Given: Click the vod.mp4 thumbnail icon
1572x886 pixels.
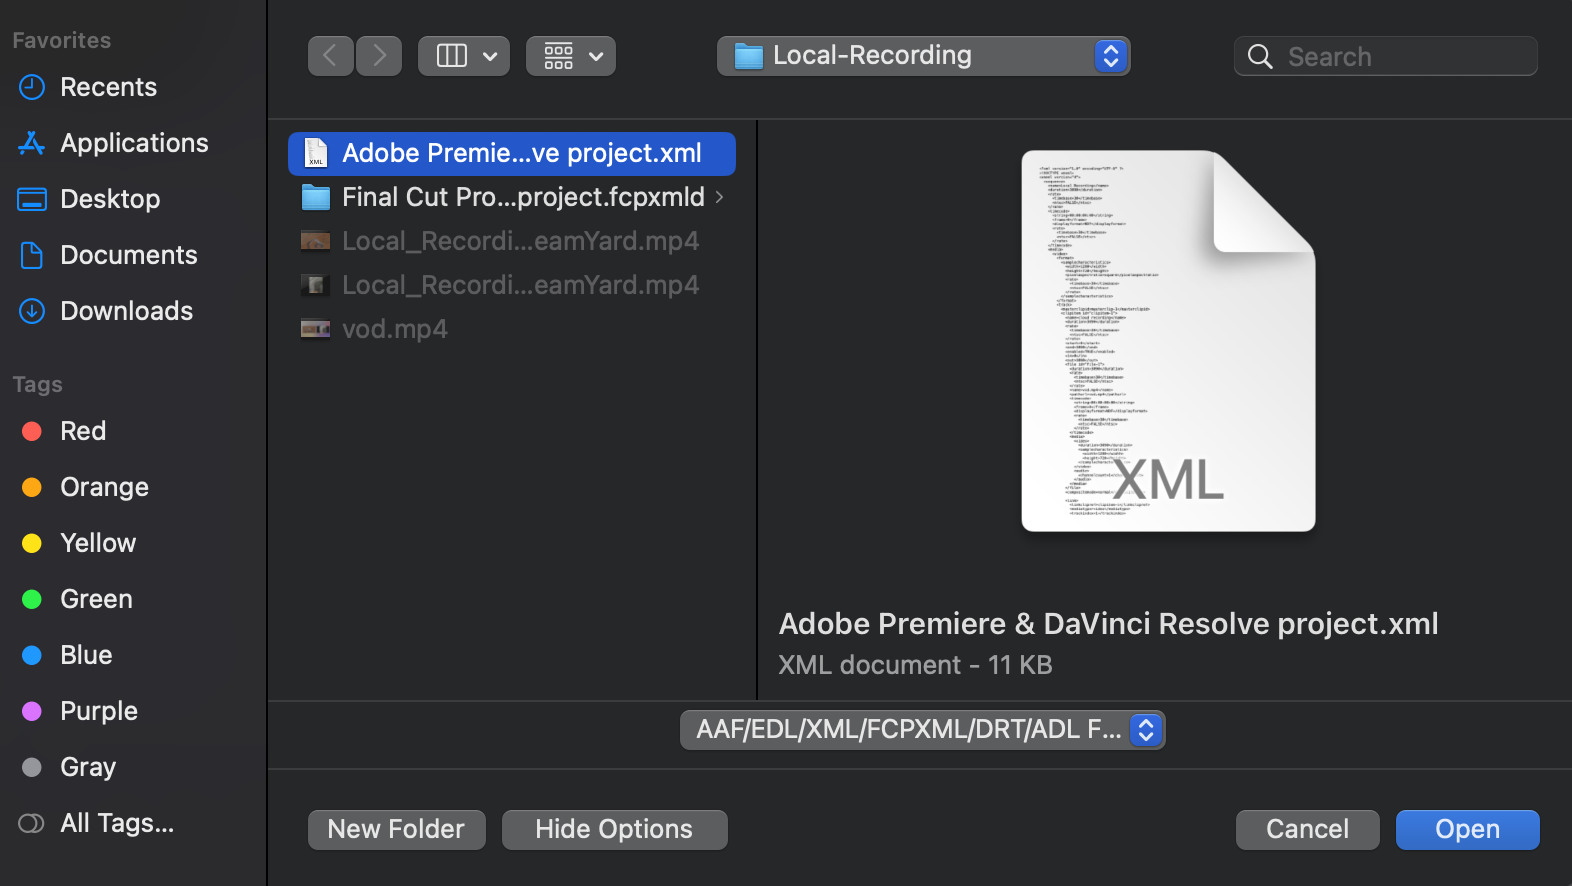Looking at the screenshot, I should (316, 329).
